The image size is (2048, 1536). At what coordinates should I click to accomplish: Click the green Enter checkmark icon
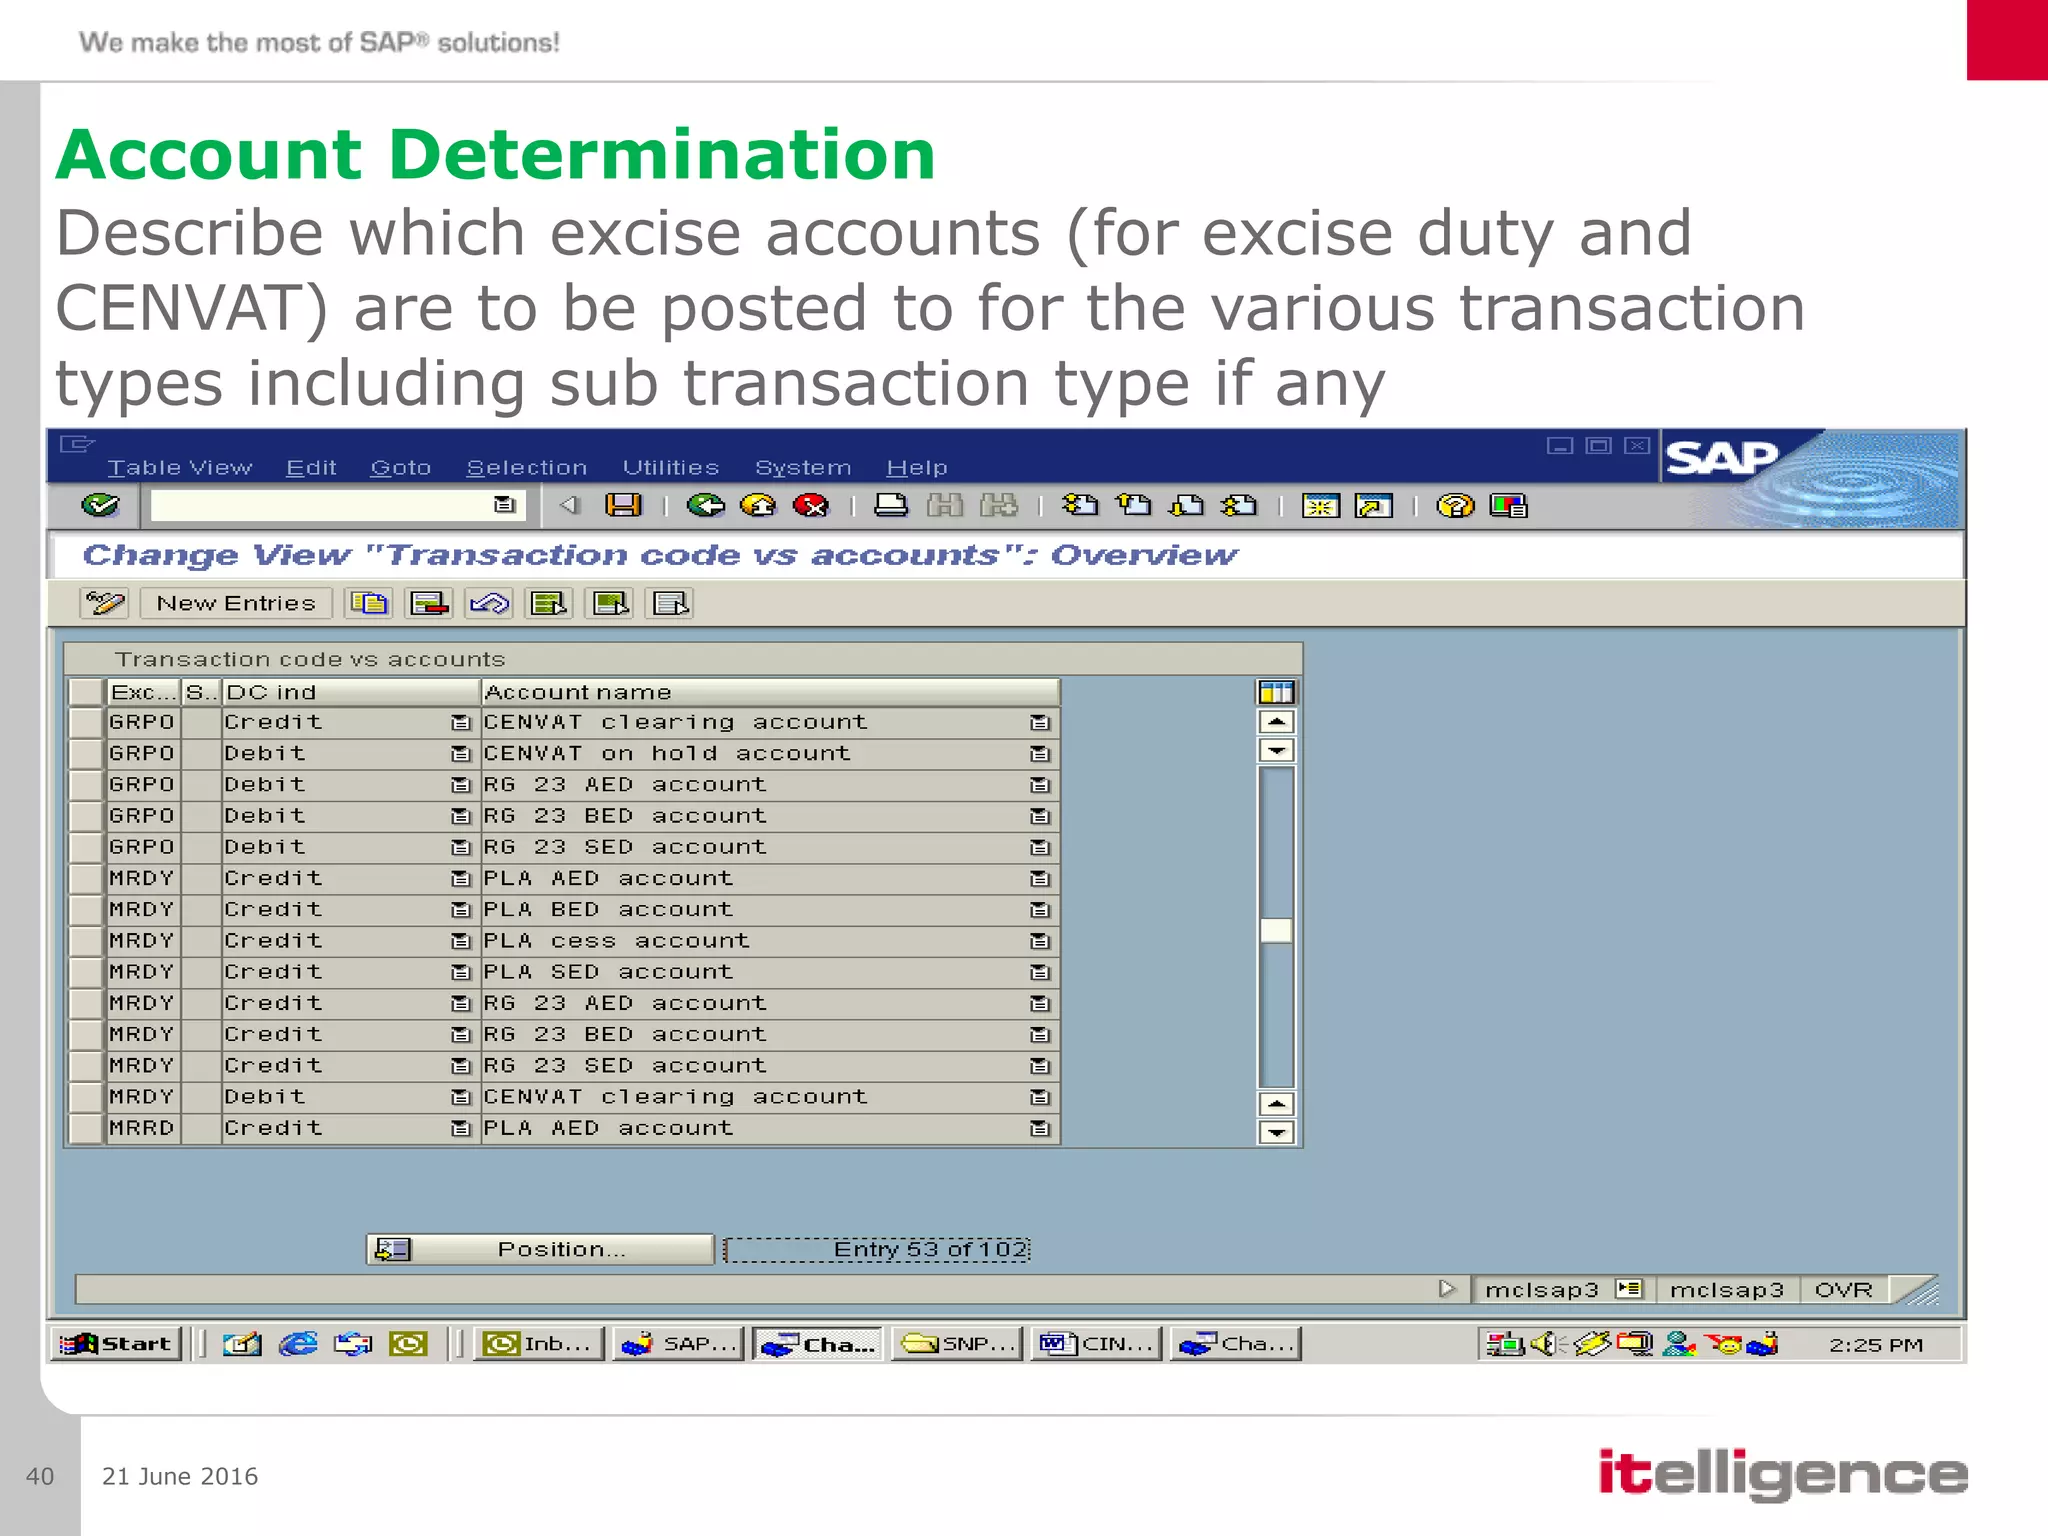tap(100, 506)
